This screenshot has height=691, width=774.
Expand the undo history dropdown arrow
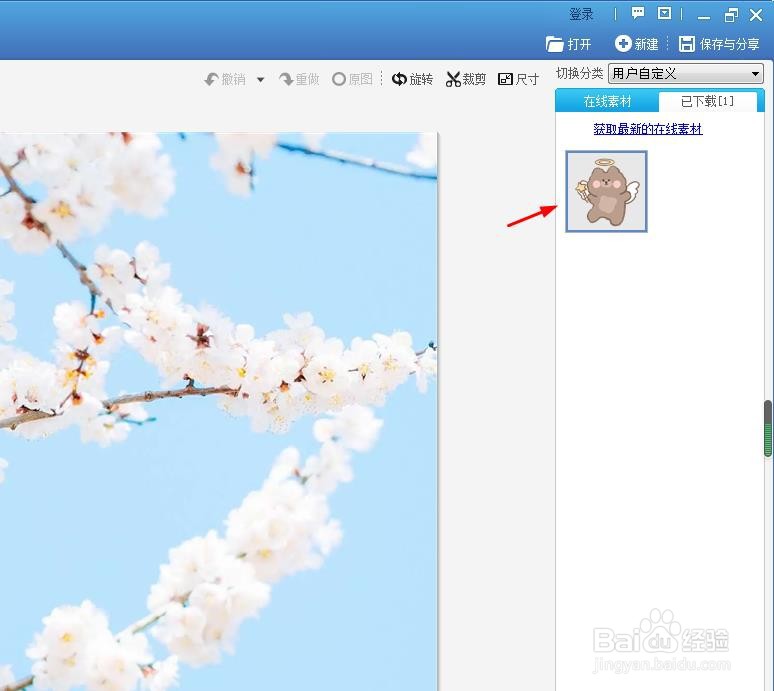tap(261, 79)
